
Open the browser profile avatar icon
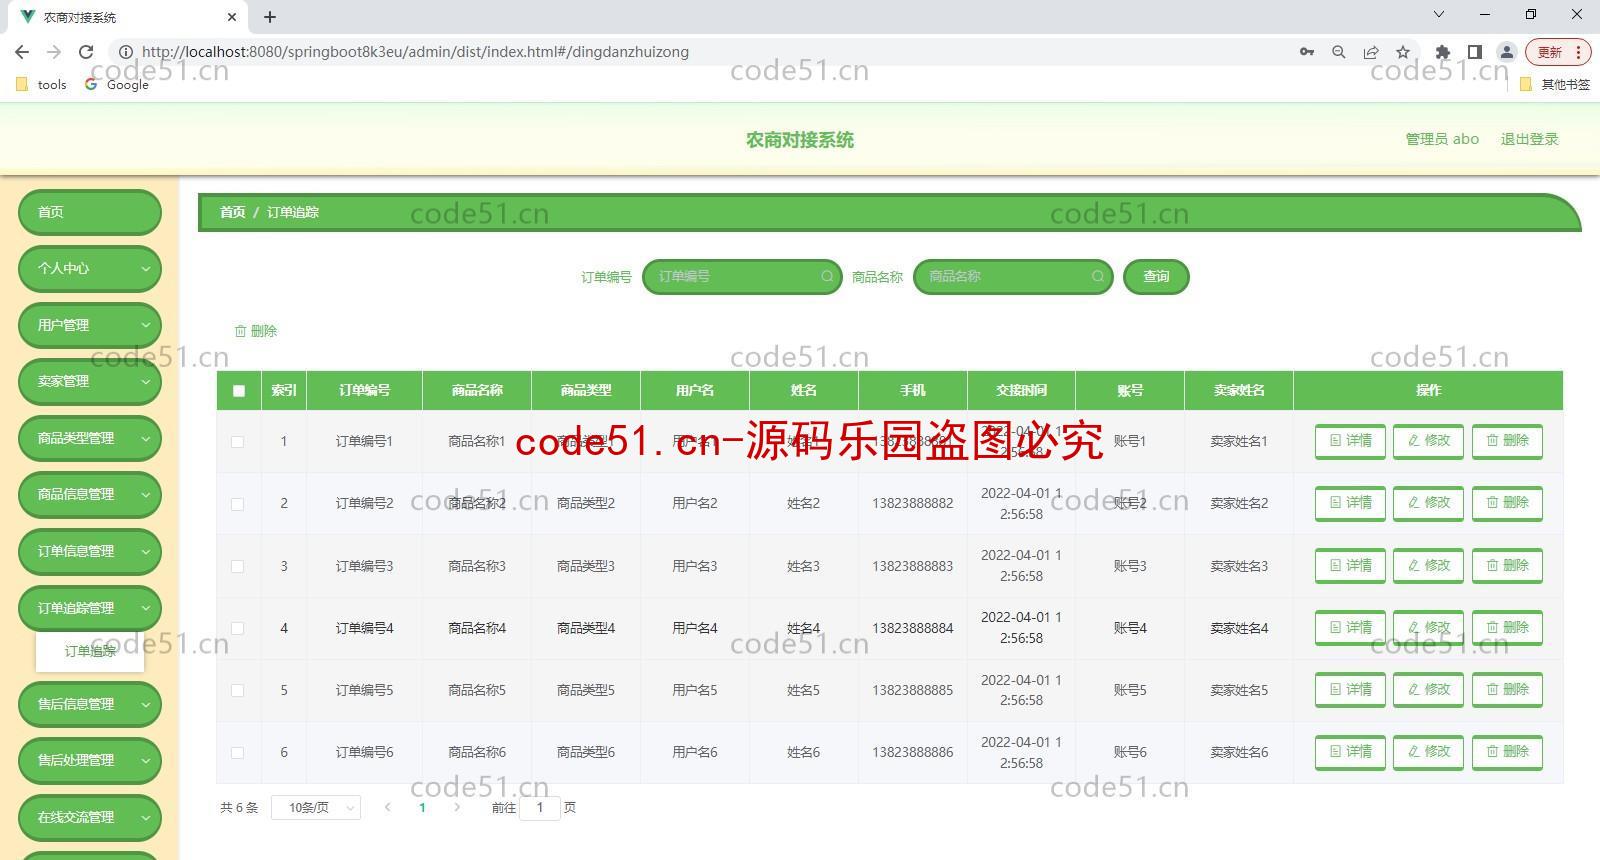pyautogui.click(x=1506, y=52)
